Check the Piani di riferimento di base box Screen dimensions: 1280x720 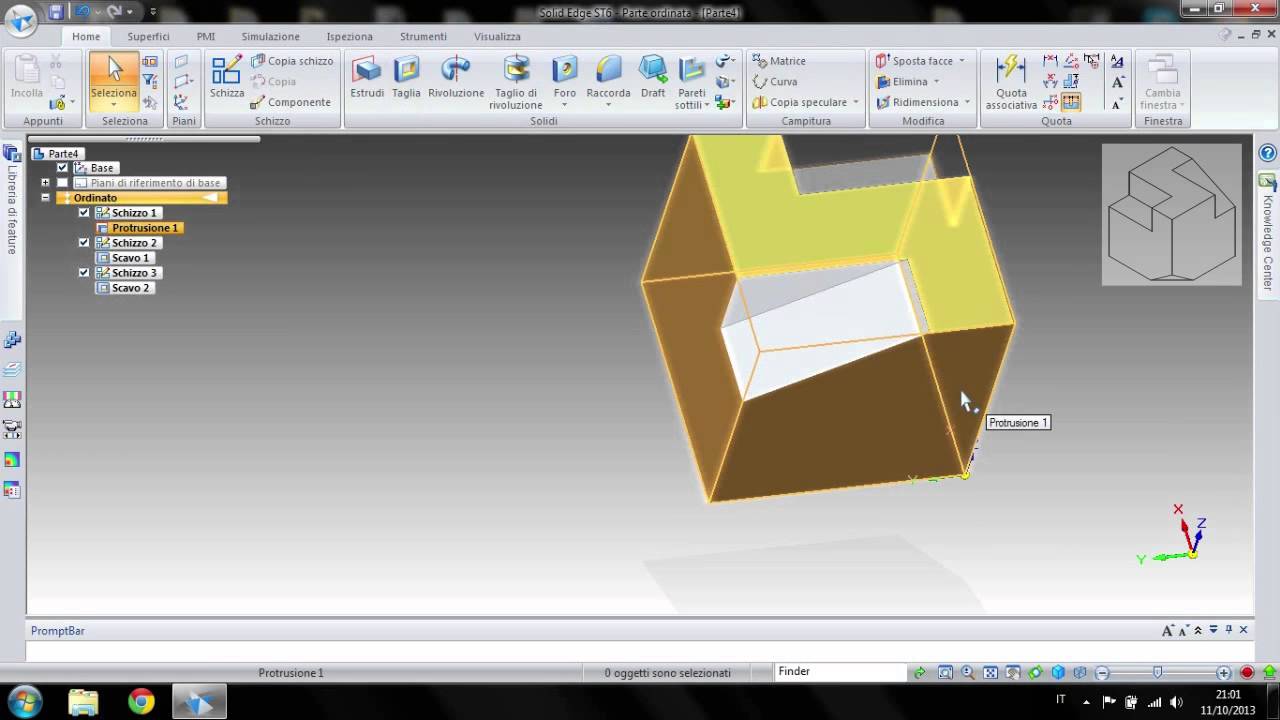pos(62,183)
